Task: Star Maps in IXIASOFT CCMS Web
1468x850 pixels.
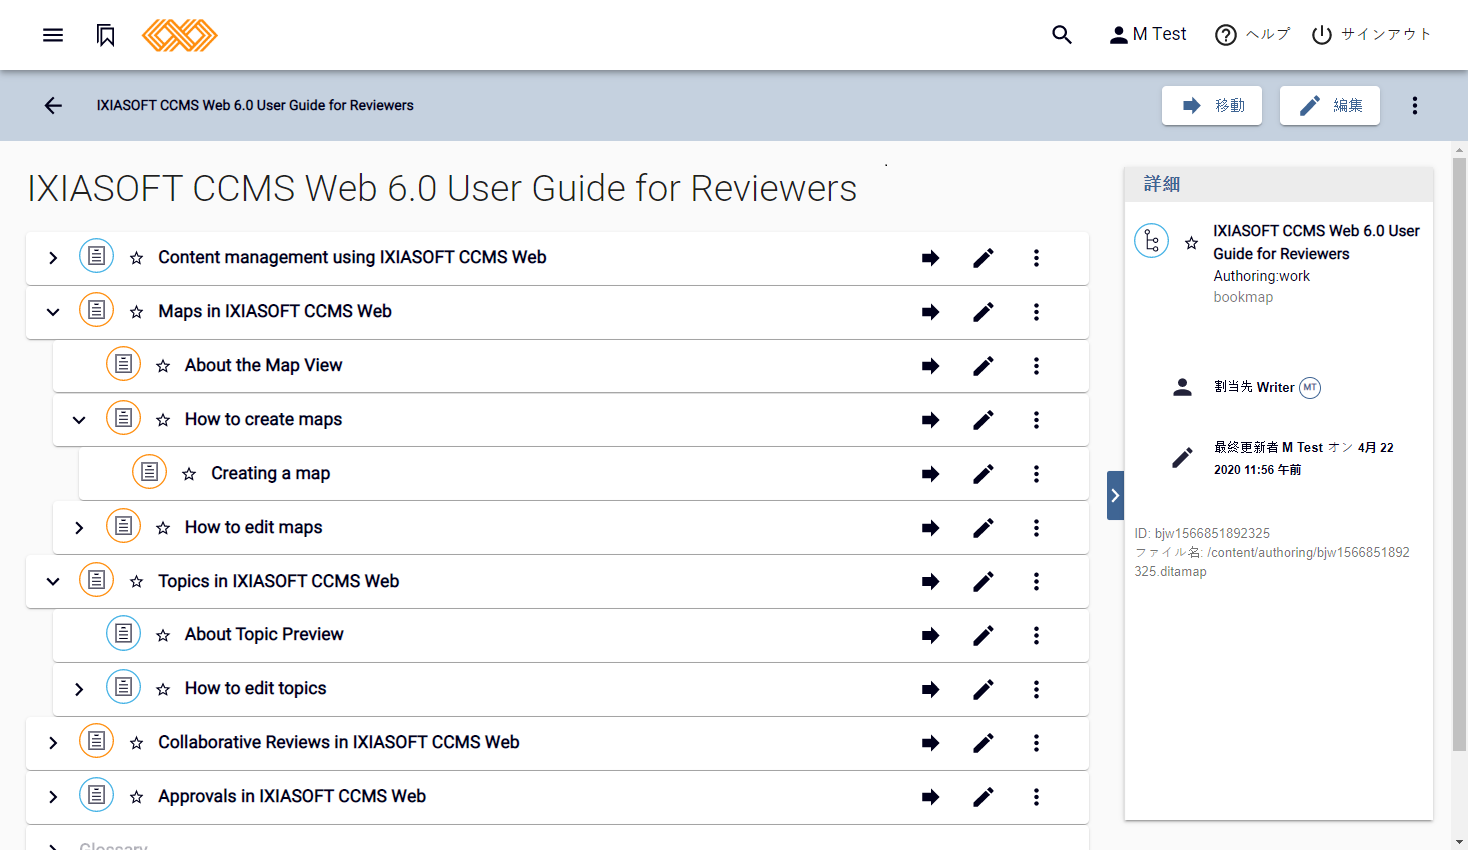Action: coord(137,312)
